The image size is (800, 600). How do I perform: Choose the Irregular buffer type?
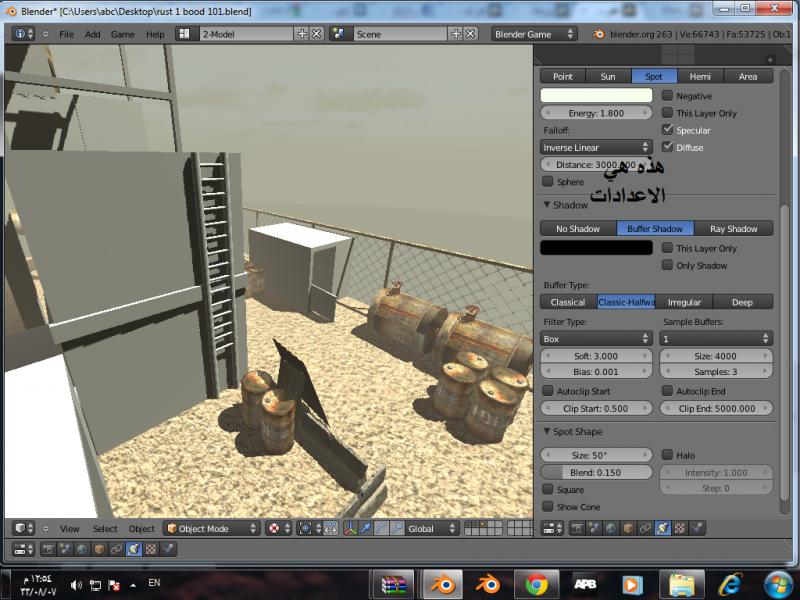[684, 302]
